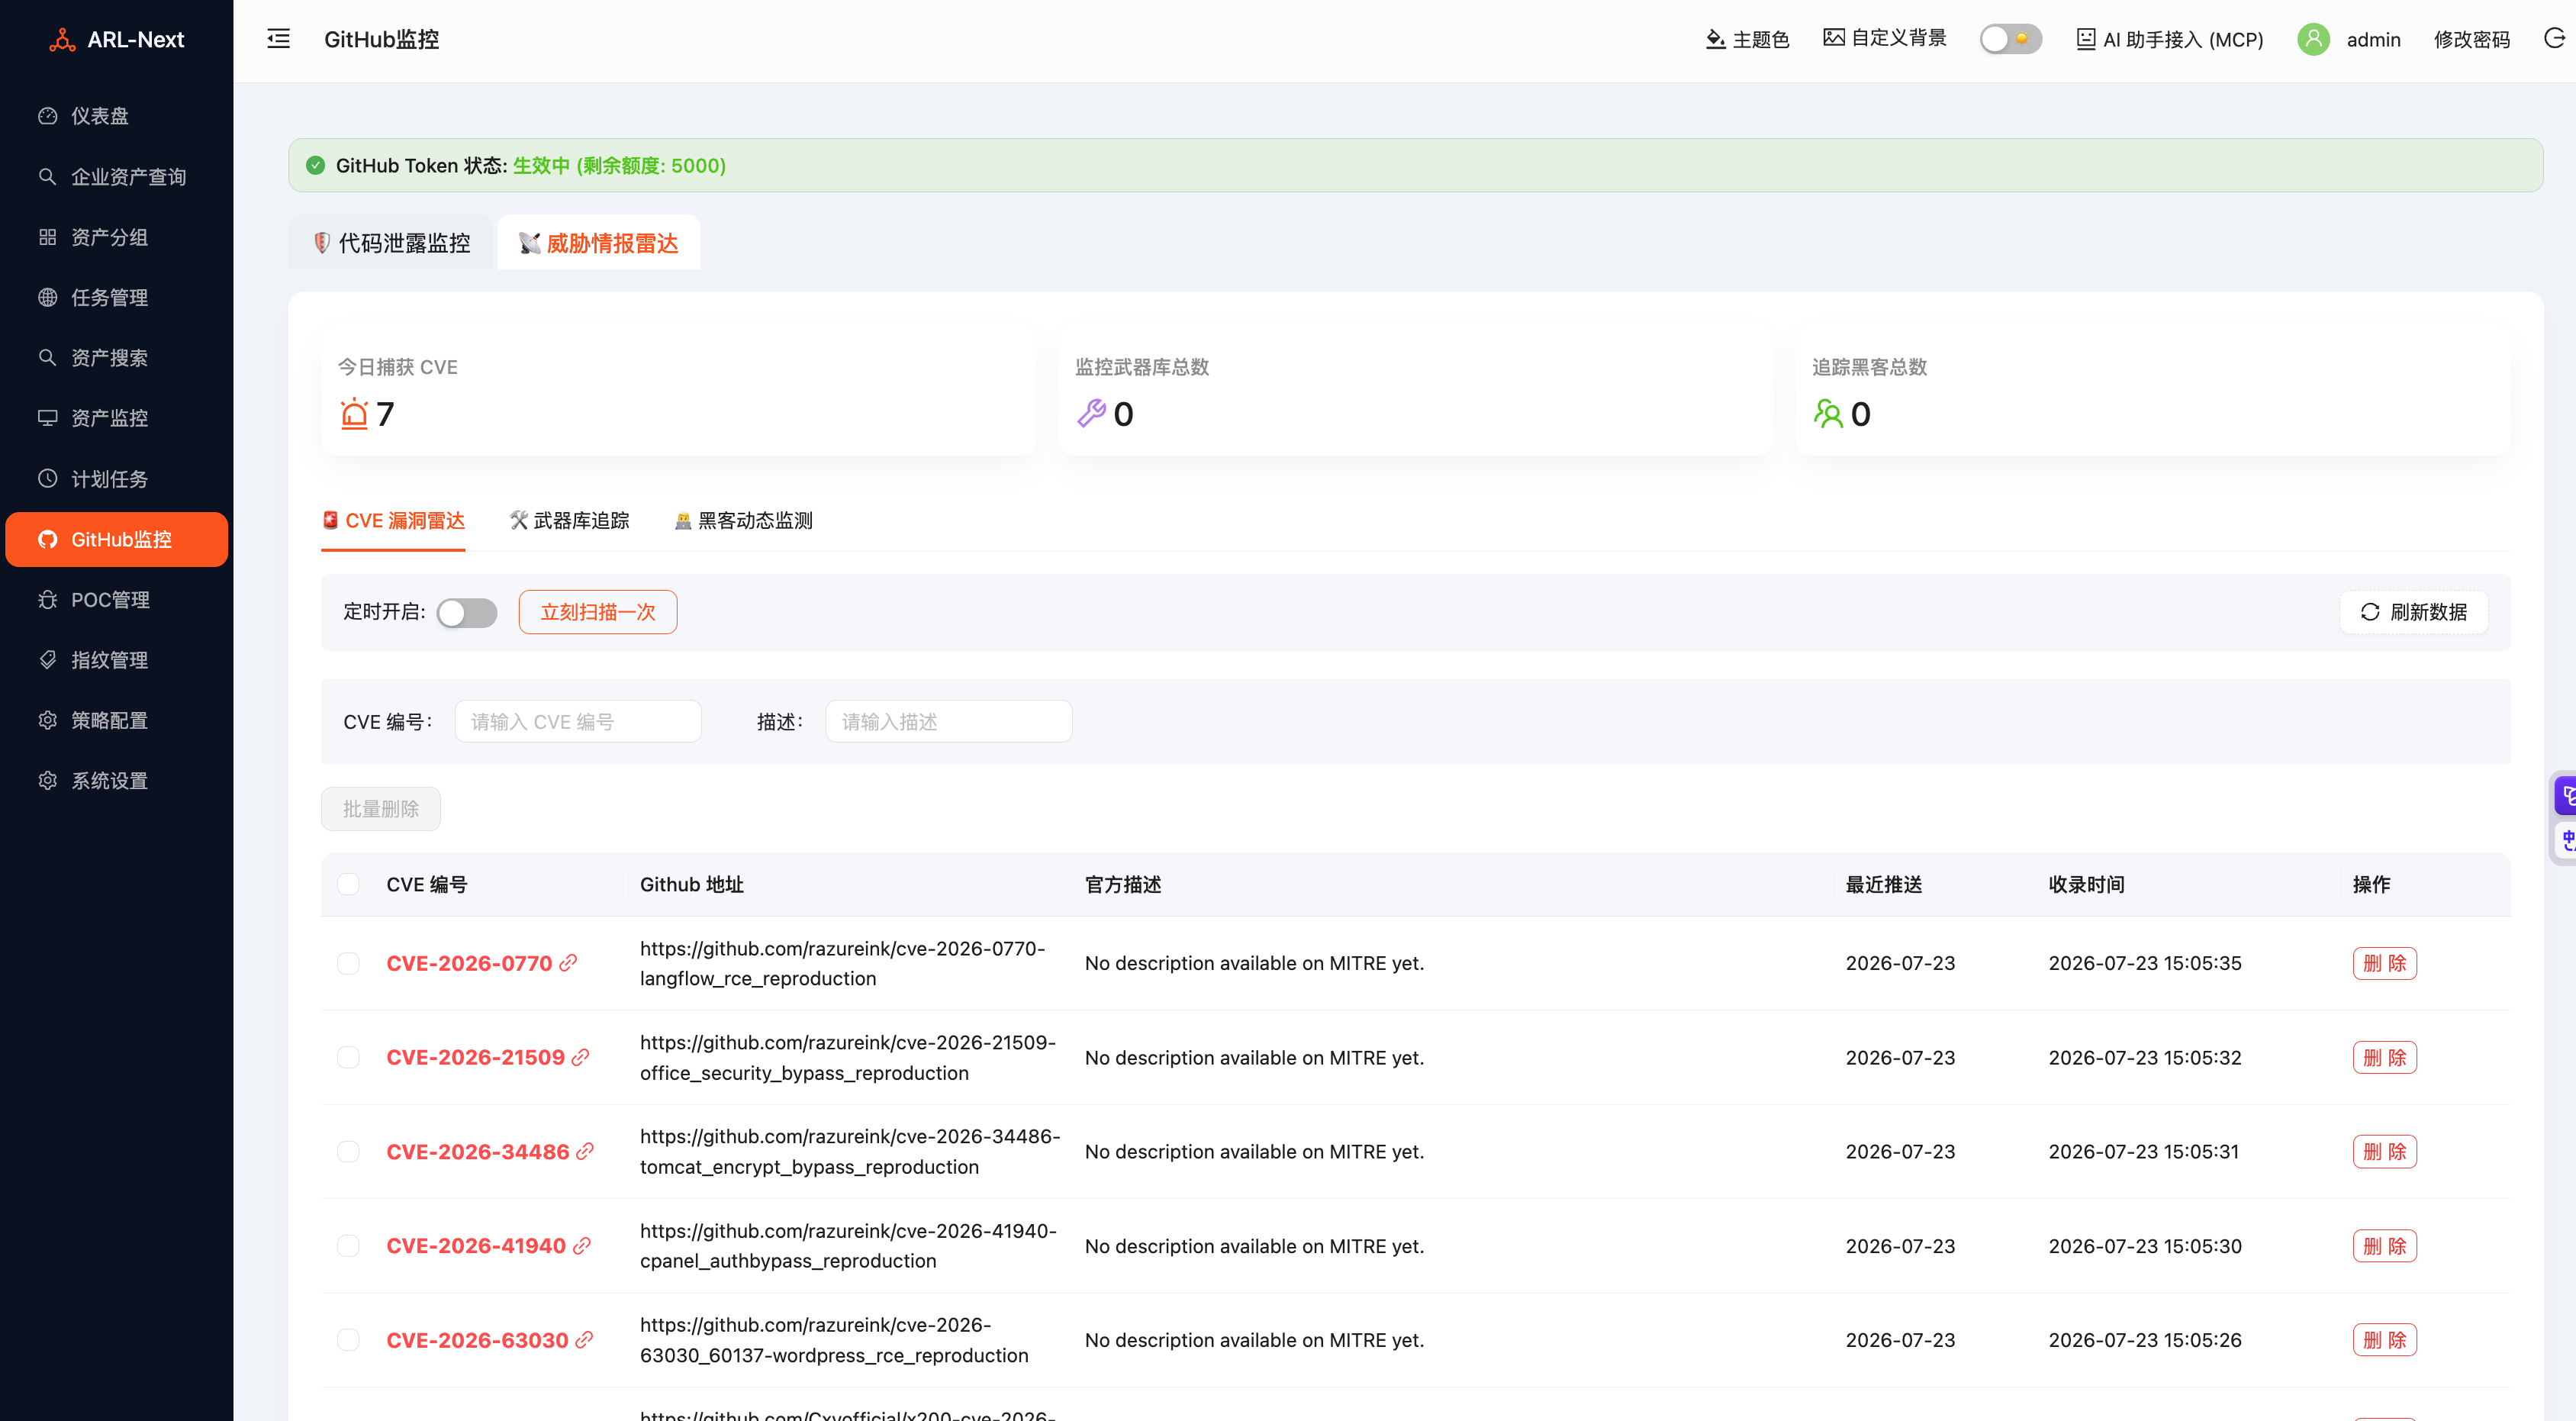Click the alarm icon in 今日捕获 CVE card
Viewport: 2576px width, 1421px height.
[x=354, y=413]
